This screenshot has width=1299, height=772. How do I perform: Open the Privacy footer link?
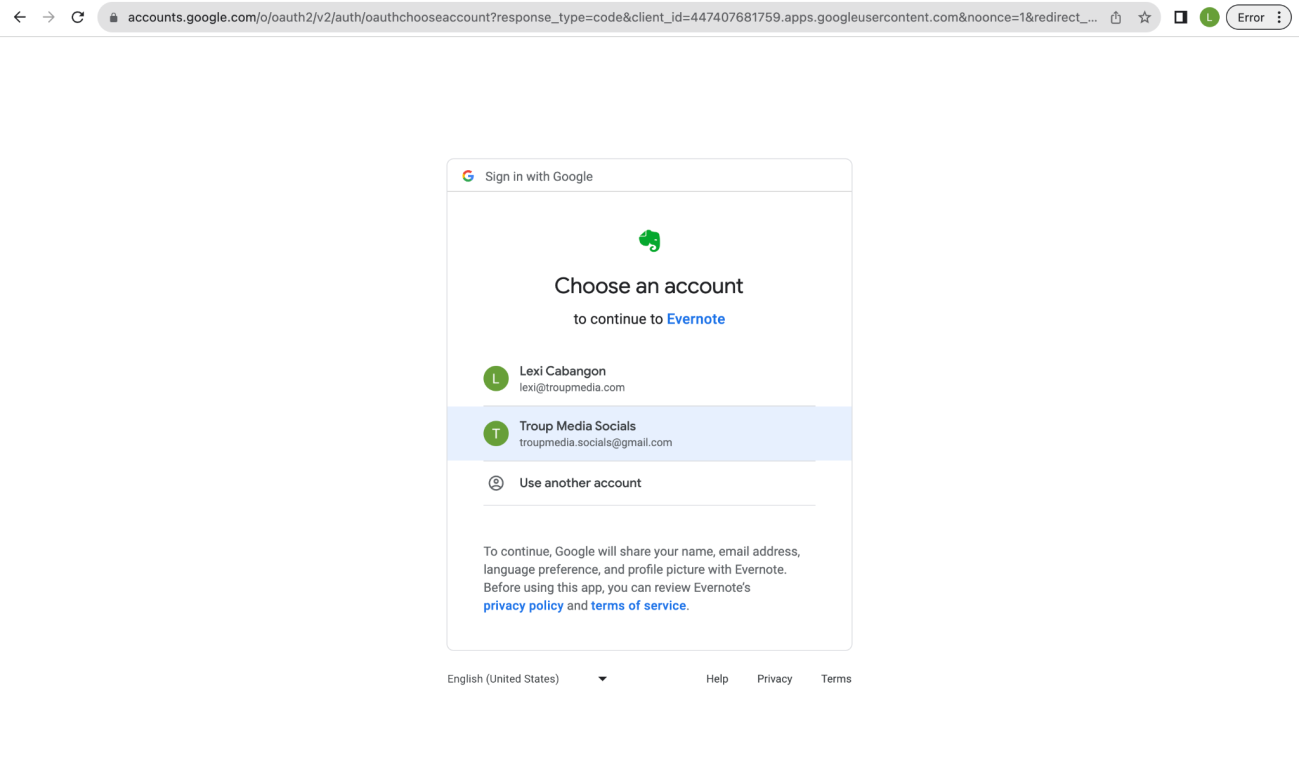coord(774,679)
